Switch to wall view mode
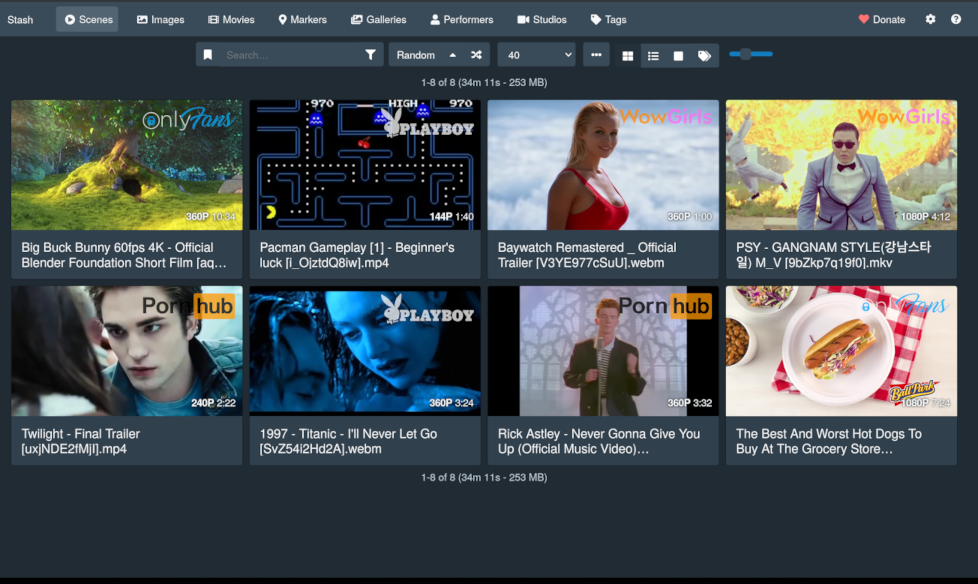 [x=678, y=56]
